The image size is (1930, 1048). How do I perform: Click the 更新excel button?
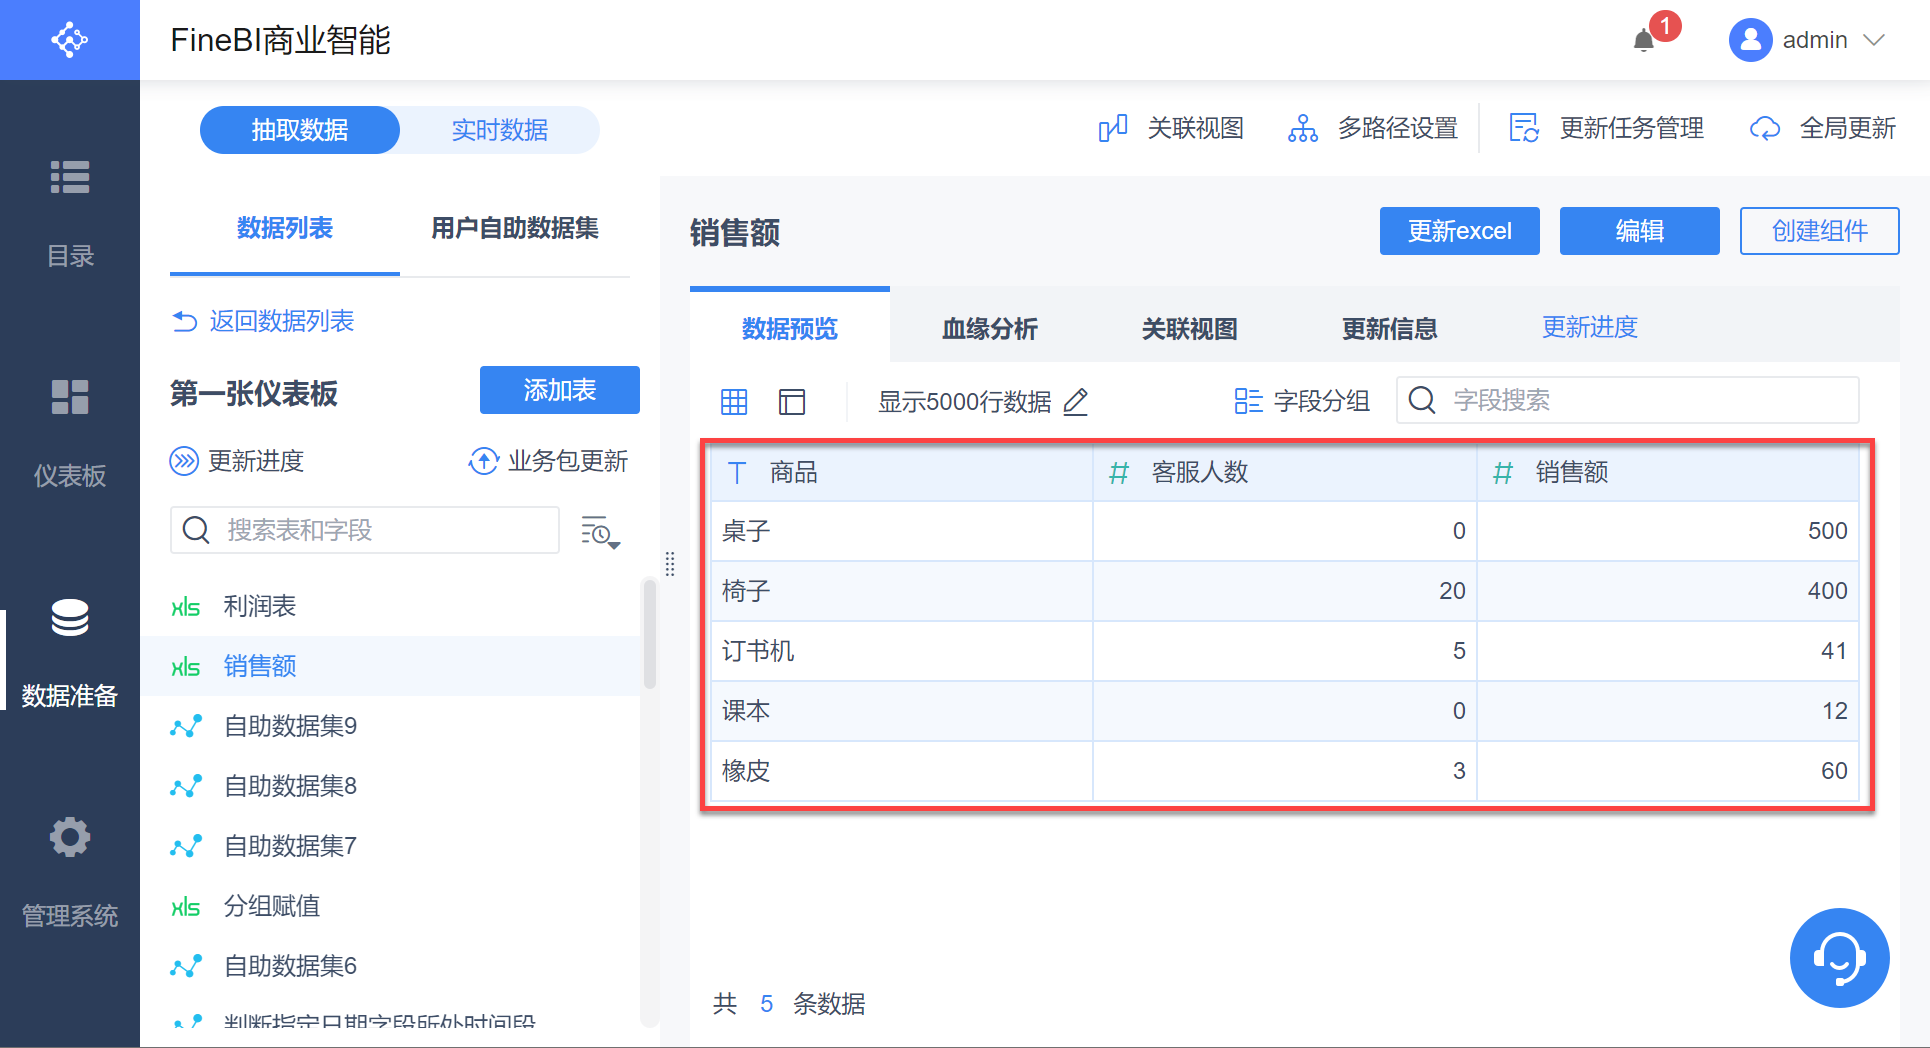pyautogui.click(x=1459, y=231)
